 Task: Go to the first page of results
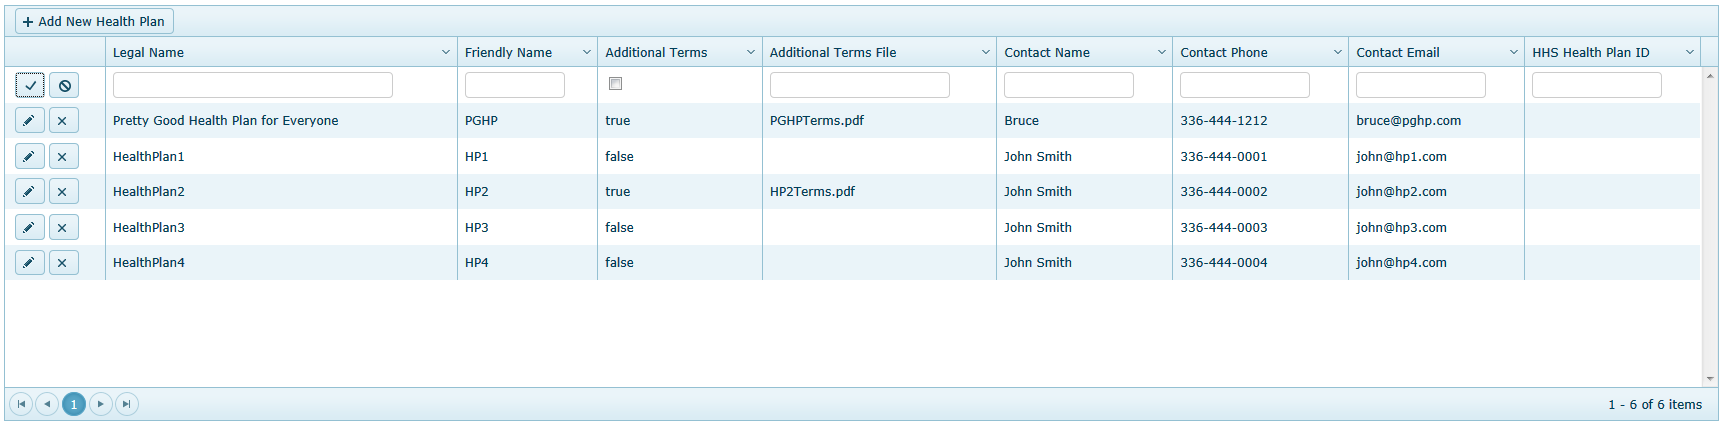pyautogui.click(x=21, y=404)
